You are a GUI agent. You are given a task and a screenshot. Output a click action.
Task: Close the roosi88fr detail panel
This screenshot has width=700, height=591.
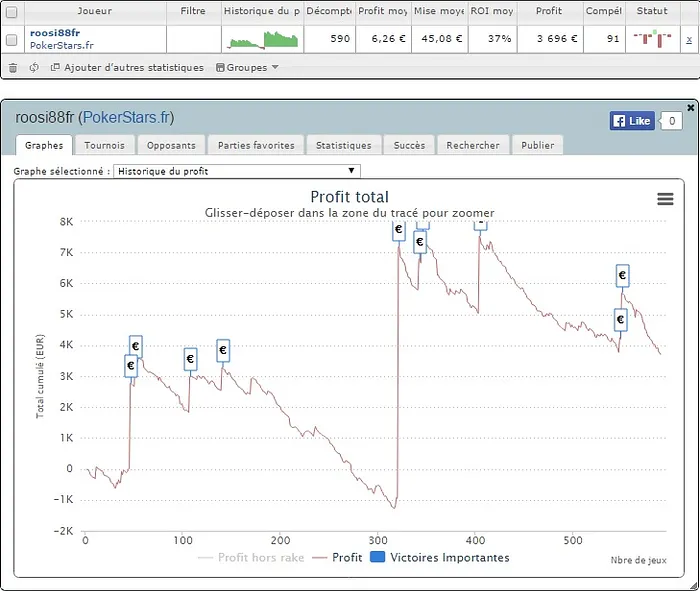[691, 108]
